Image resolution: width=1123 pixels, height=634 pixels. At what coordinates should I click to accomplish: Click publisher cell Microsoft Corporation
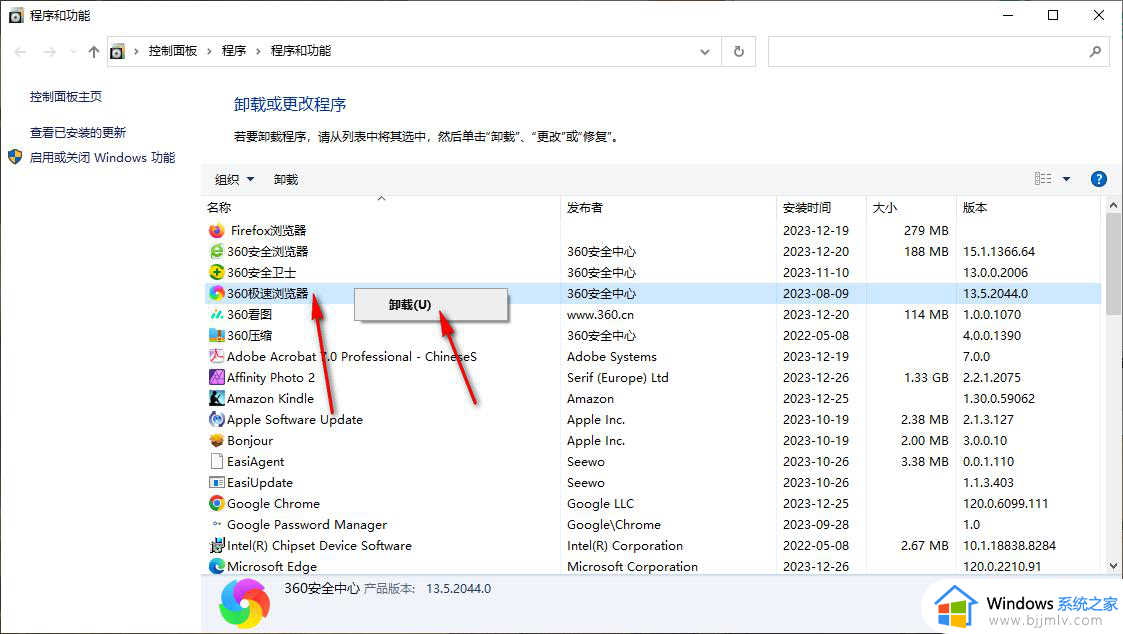pos(632,567)
